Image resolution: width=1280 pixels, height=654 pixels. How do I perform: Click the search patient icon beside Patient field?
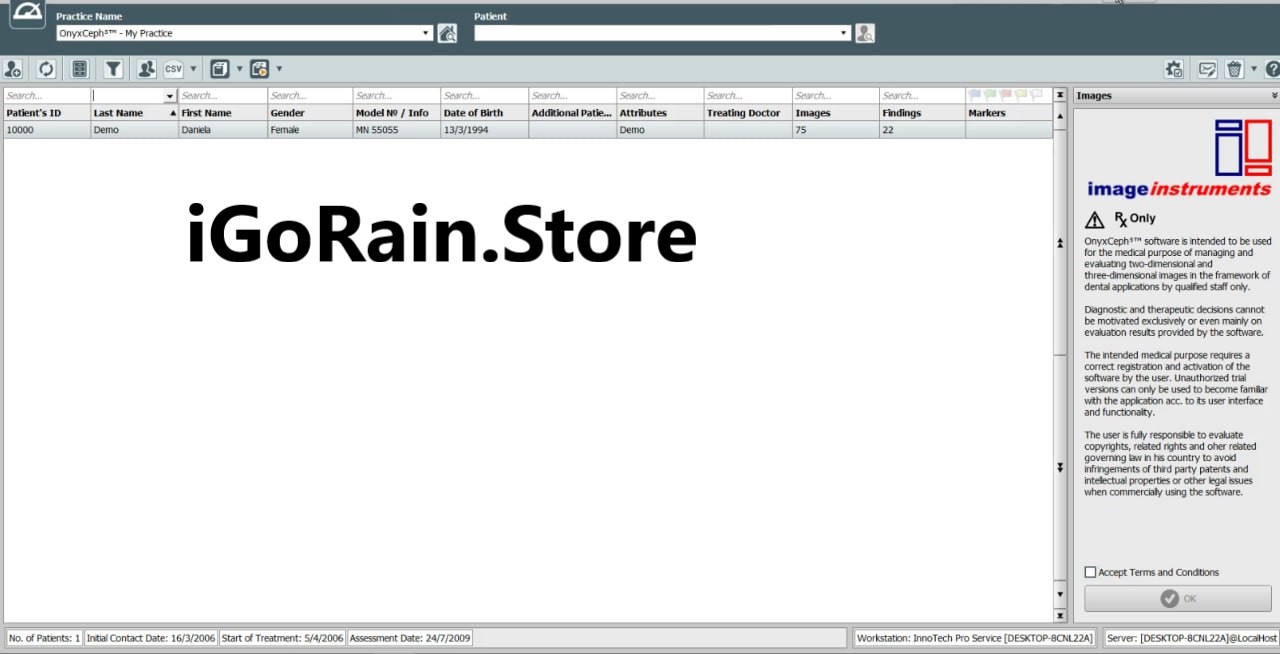point(865,33)
